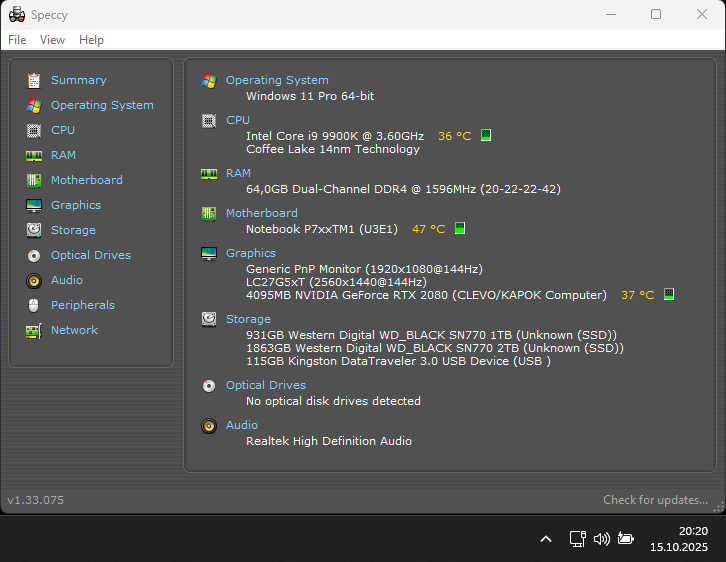Open Storage via its hard drive icon
This screenshot has width=726, height=562.
coord(33,230)
